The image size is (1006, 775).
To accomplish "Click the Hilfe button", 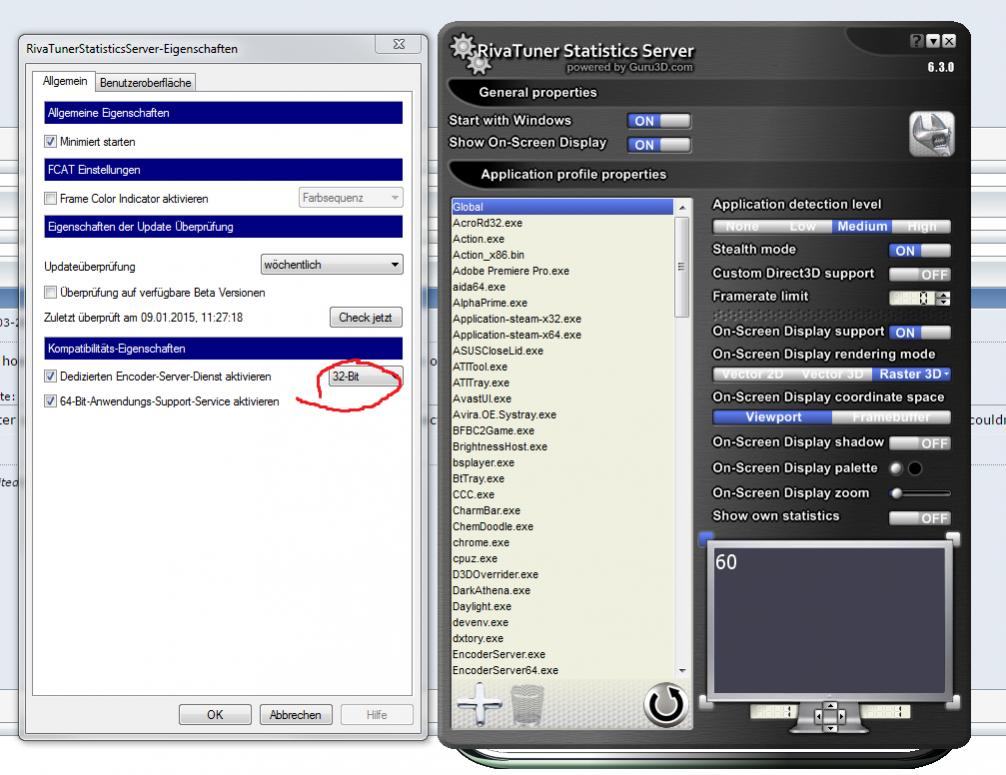I will pyautogui.click(x=377, y=714).
